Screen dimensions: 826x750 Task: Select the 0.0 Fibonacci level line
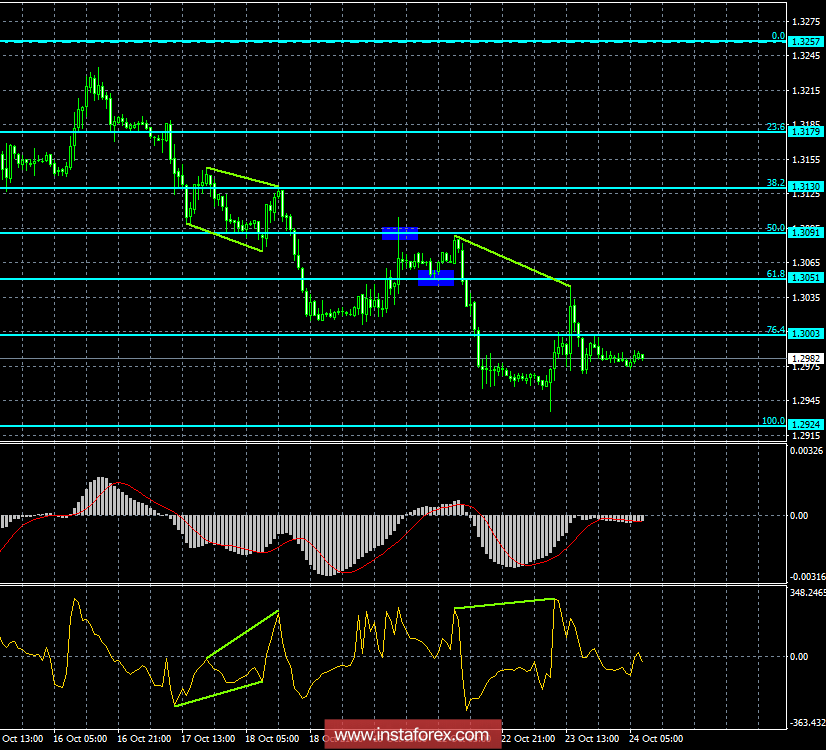(400, 41)
